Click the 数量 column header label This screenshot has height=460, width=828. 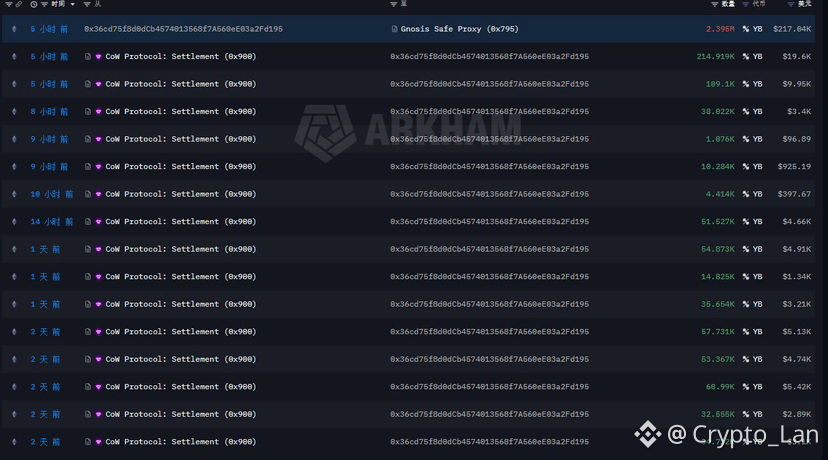[728, 4]
